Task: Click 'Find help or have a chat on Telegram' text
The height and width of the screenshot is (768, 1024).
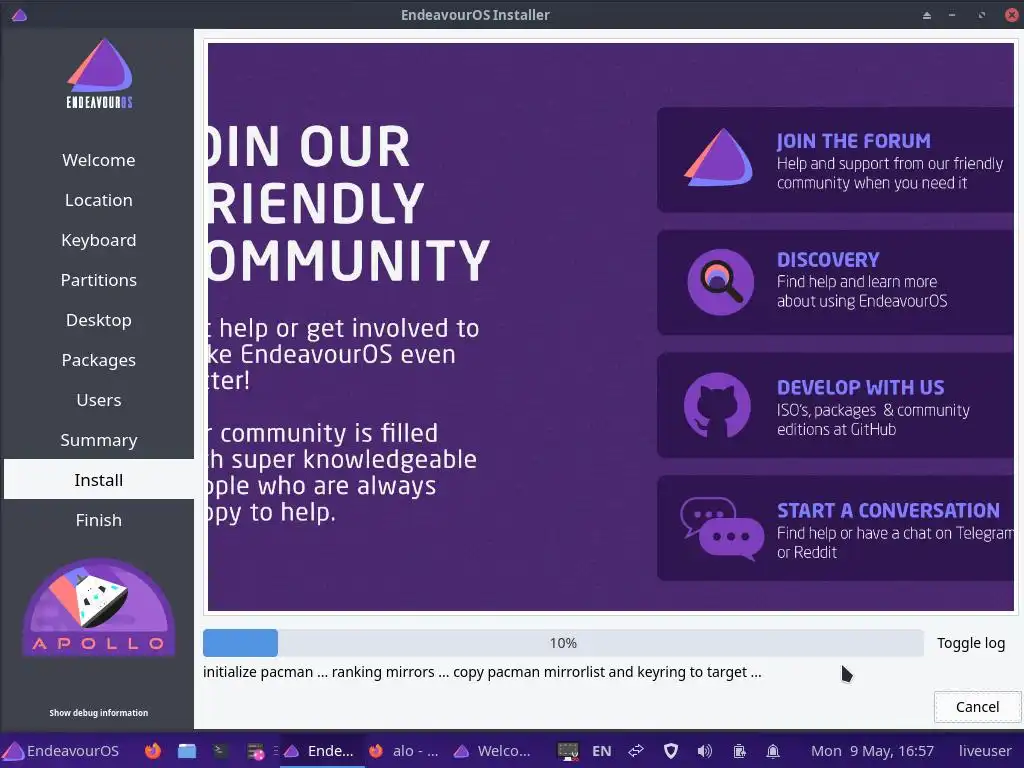Action: (x=895, y=533)
